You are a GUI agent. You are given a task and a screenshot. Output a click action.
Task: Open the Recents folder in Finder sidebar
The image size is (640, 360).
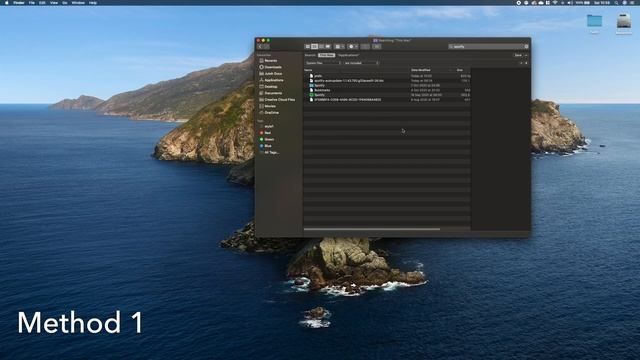(268, 60)
